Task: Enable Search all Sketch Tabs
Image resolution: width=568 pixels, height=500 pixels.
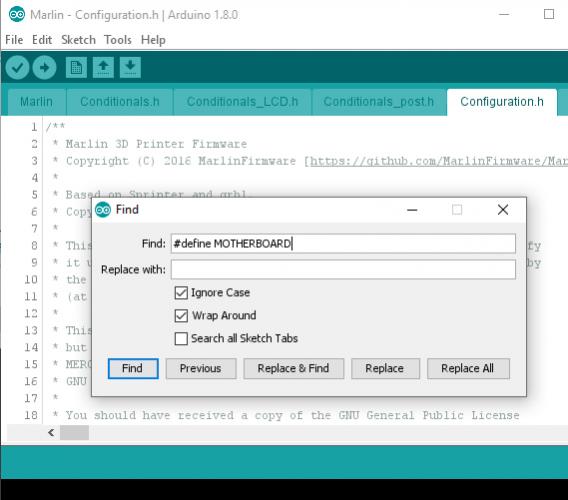Action: pyautogui.click(x=181, y=338)
